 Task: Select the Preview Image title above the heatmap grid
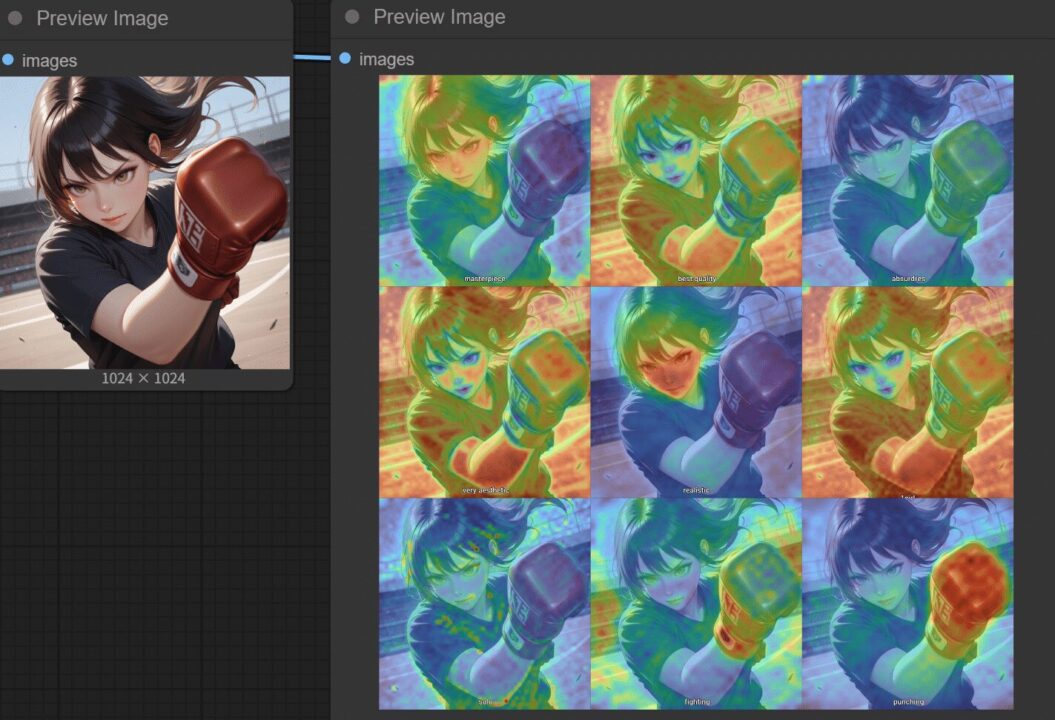click(439, 17)
